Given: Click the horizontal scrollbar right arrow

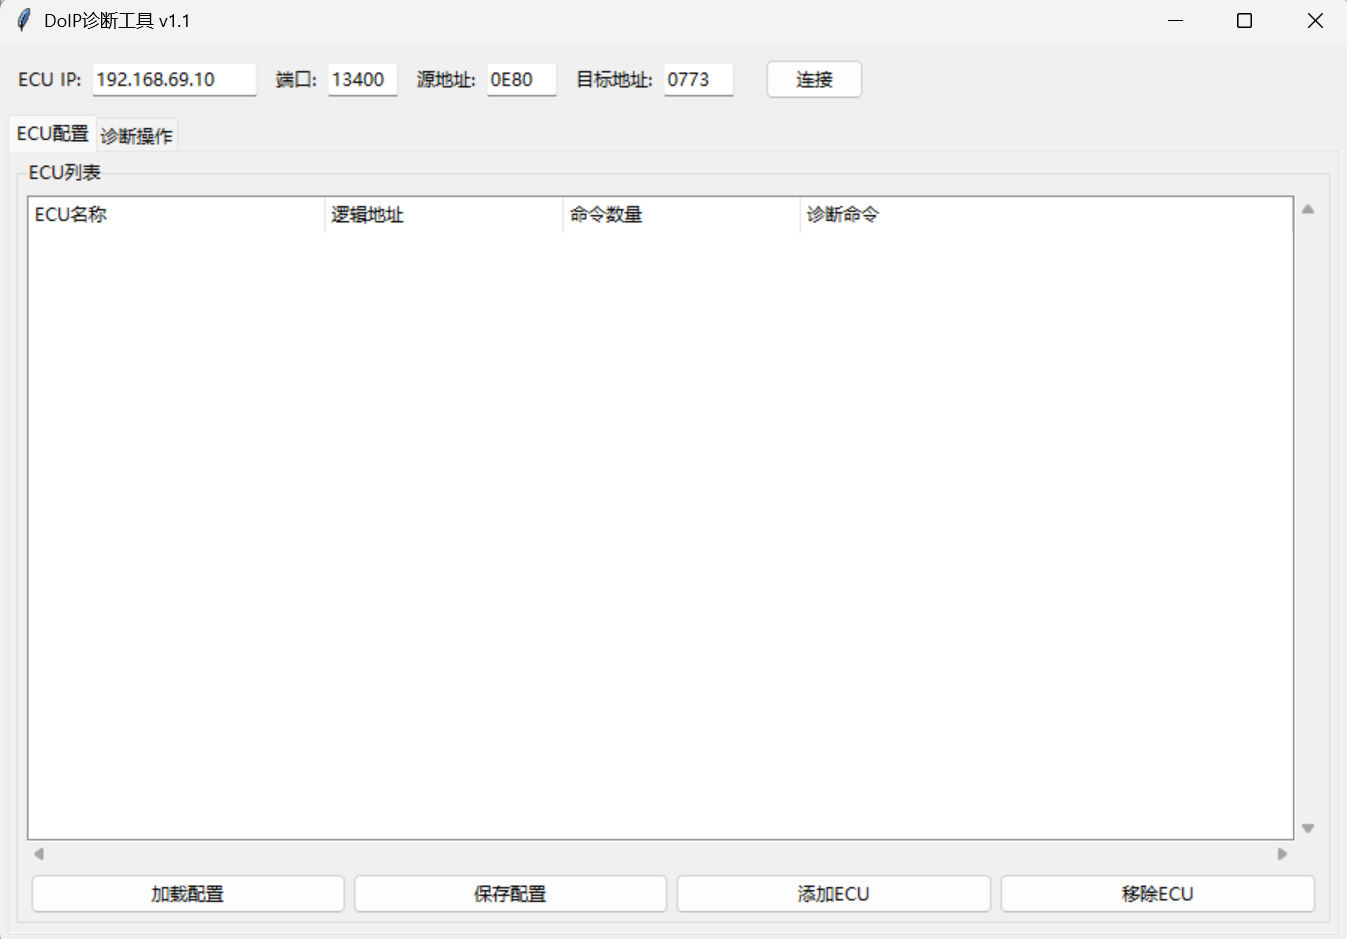Looking at the screenshot, I should [1283, 854].
